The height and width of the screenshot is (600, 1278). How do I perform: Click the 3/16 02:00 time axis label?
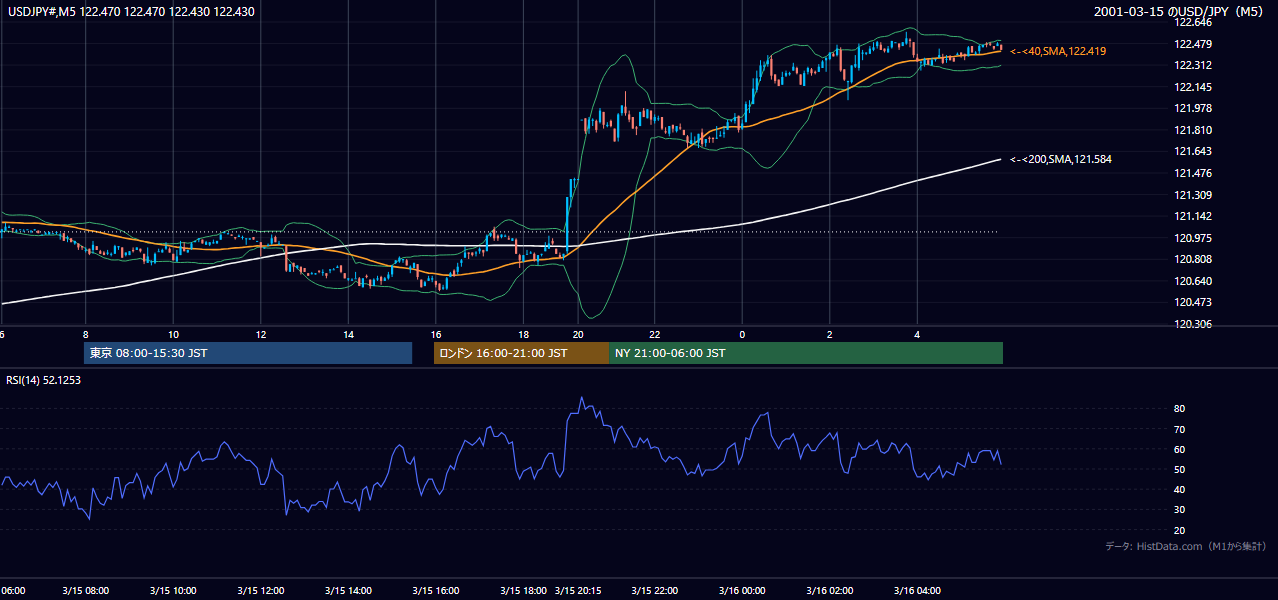click(x=829, y=590)
